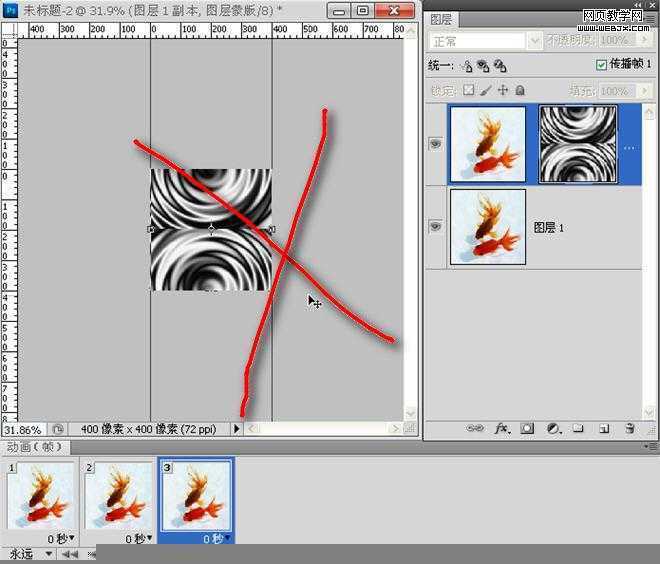Click canvas vertical scrollbar down arrow
Viewport: 660px width, 564px height.
410,413
